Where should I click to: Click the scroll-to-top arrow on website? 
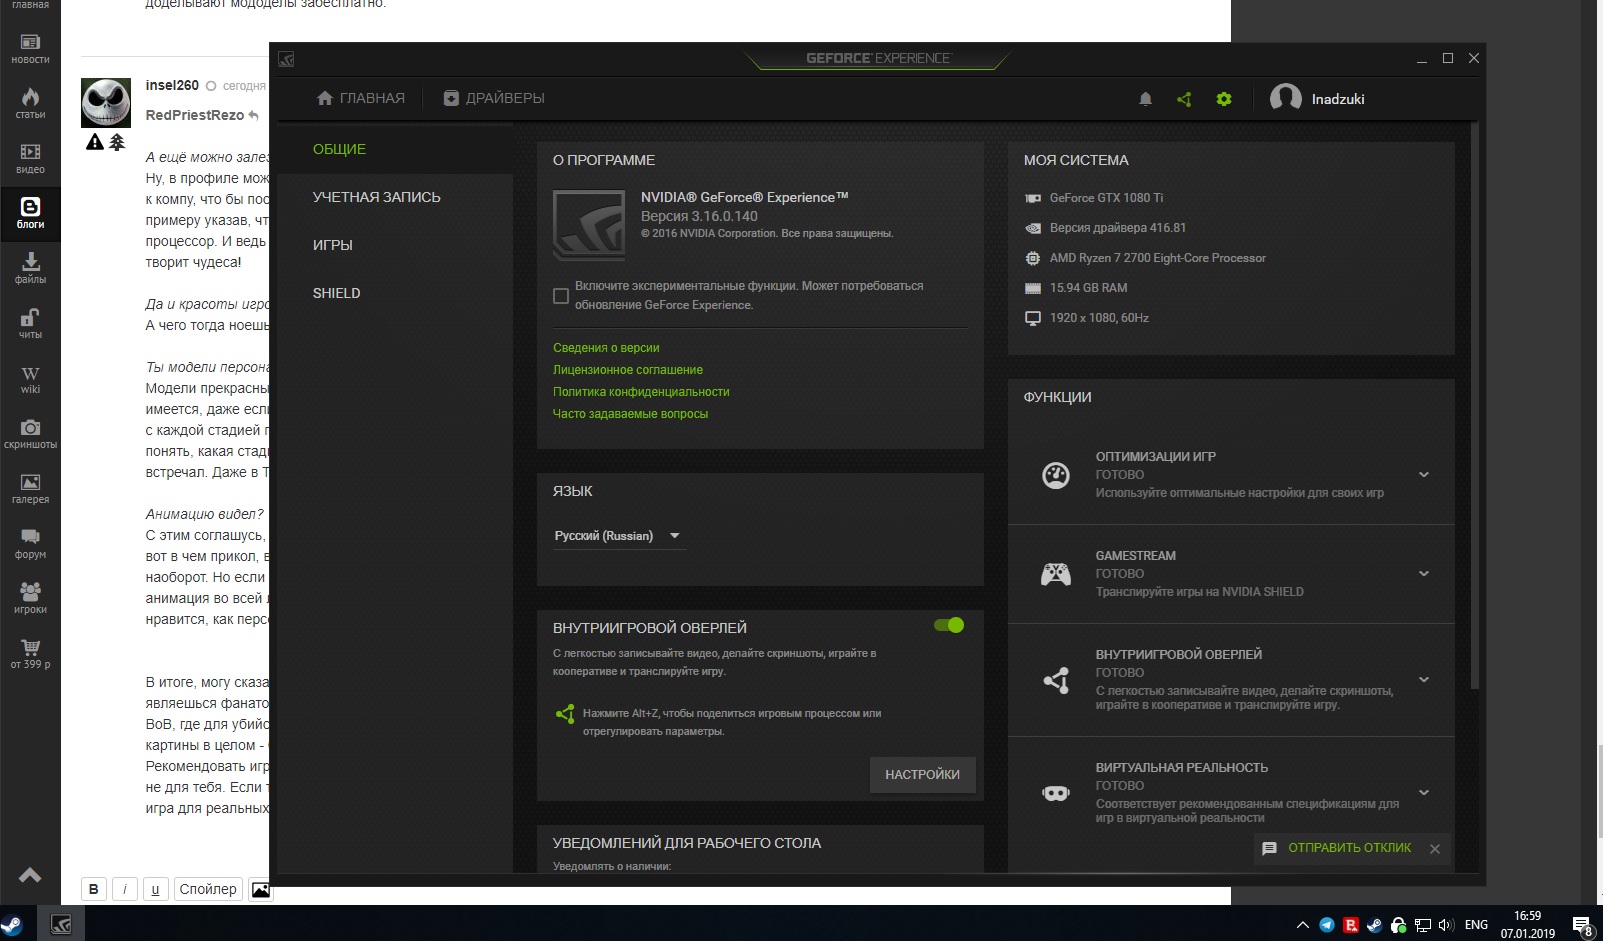coord(30,876)
